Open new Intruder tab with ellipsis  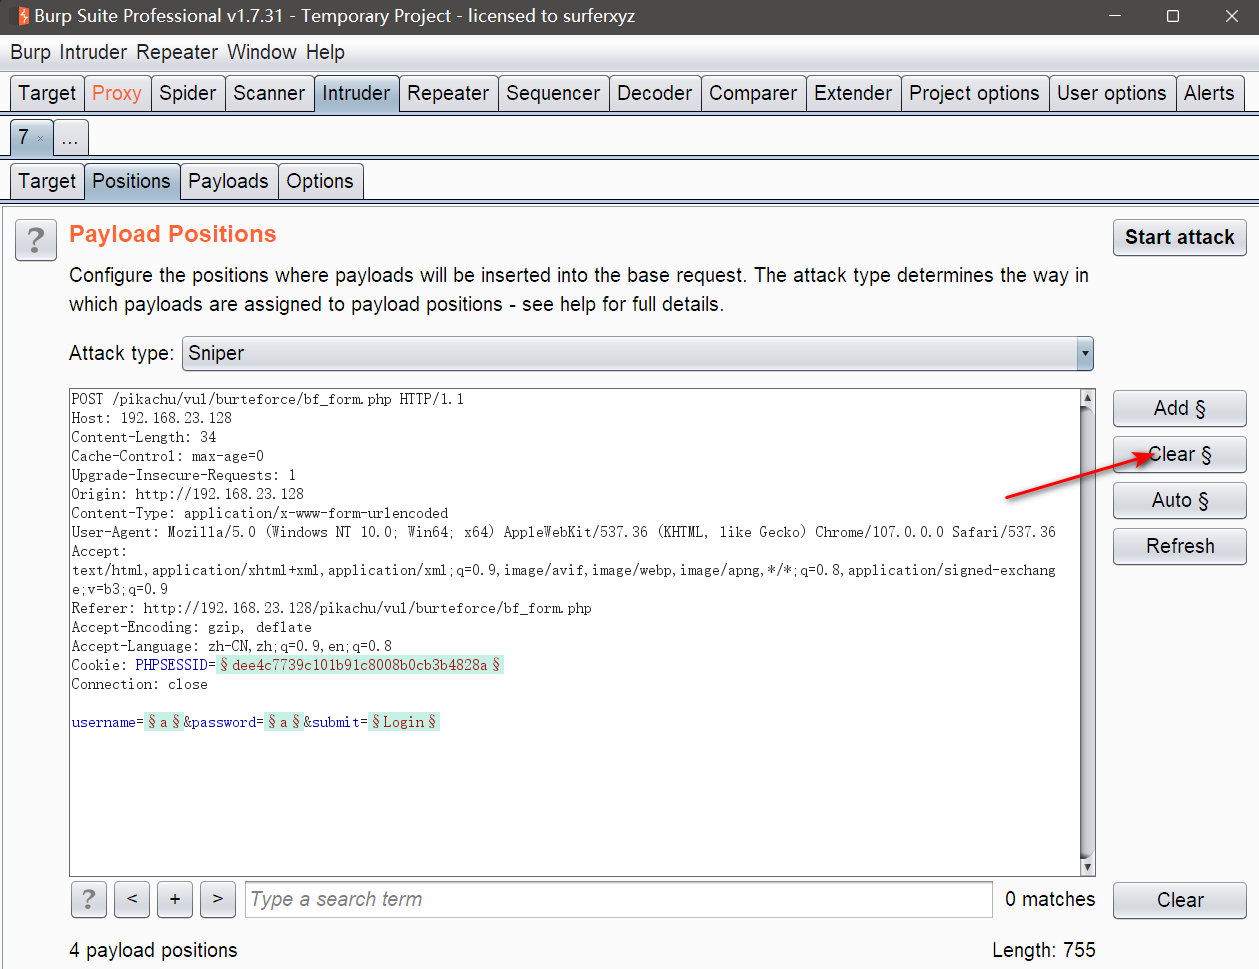point(70,138)
